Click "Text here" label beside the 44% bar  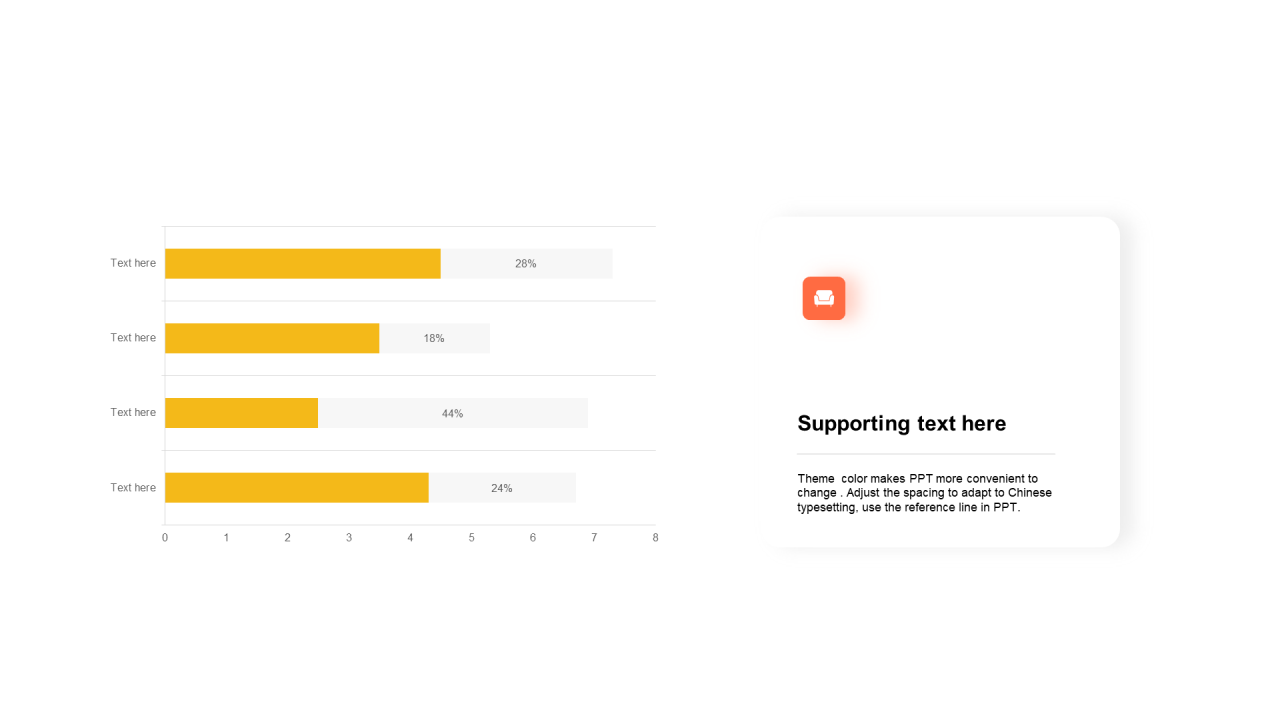[133, 412]
